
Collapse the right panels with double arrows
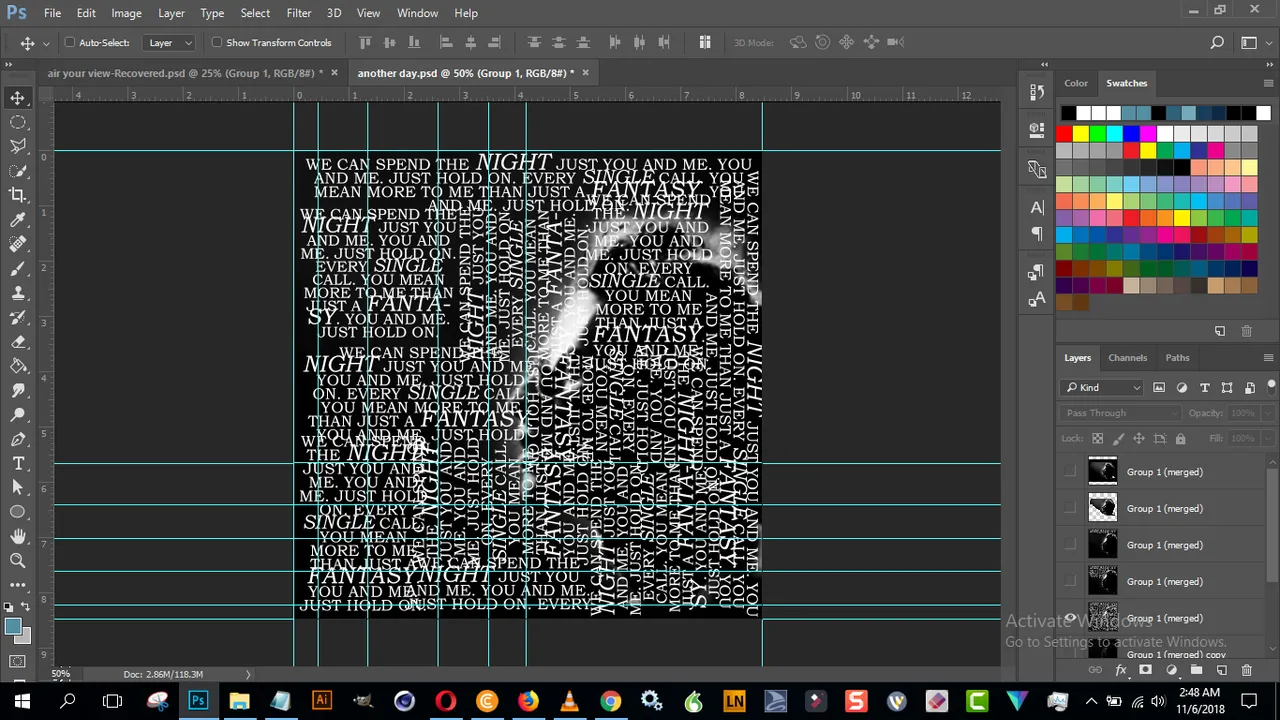tap(1270, 64)
